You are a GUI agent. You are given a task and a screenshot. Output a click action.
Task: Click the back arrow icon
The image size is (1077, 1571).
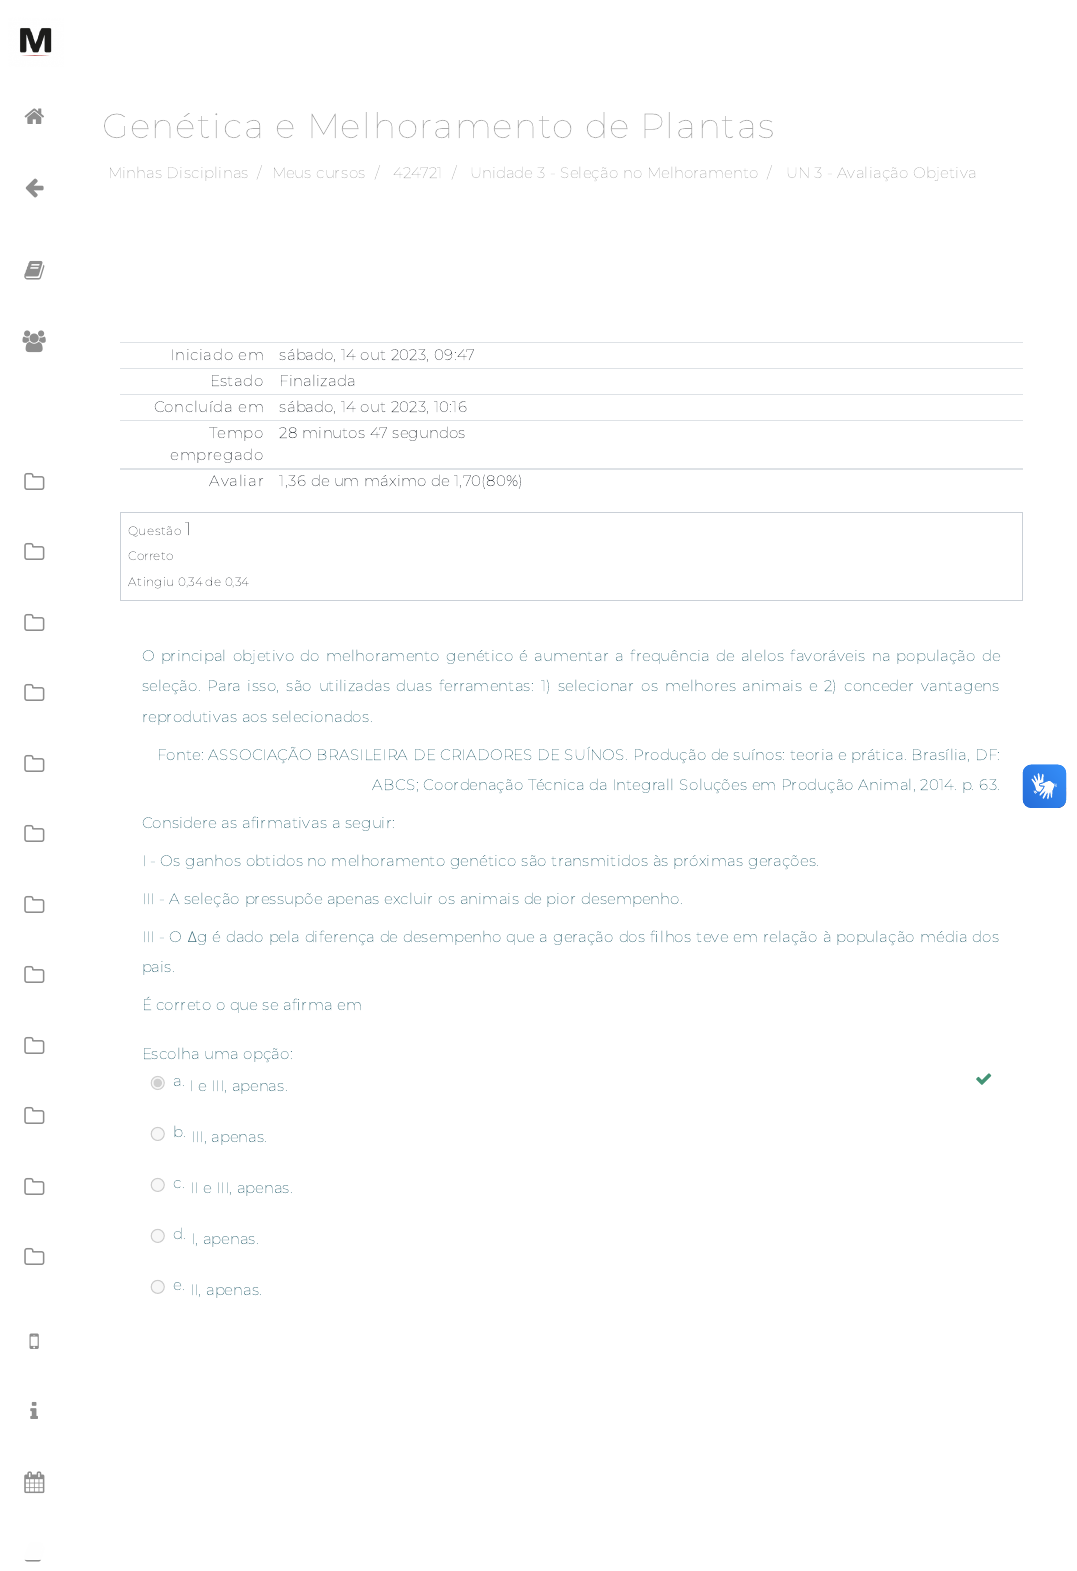[34, 188]
